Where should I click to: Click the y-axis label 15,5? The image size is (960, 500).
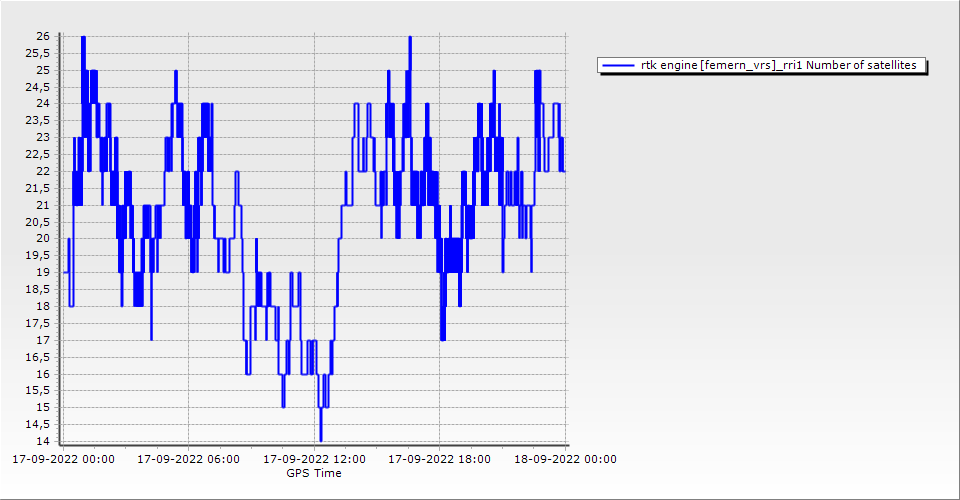point(39,391)
